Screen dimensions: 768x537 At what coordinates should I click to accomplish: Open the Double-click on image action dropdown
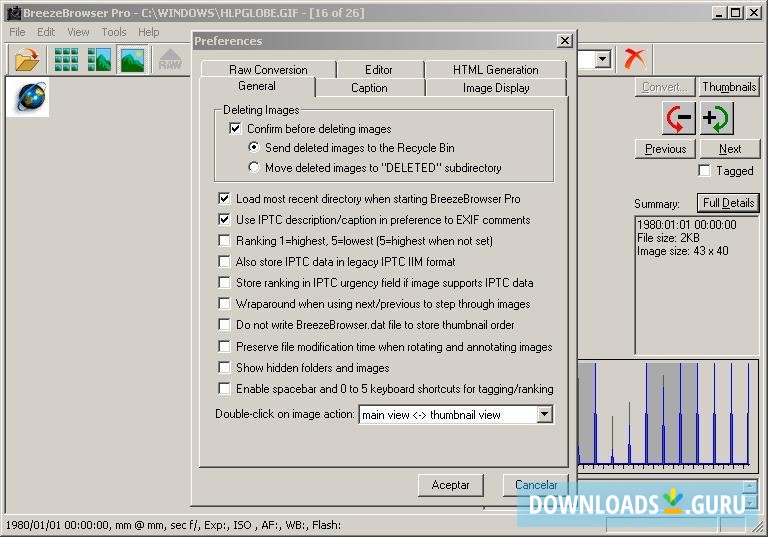pos(545,415)
